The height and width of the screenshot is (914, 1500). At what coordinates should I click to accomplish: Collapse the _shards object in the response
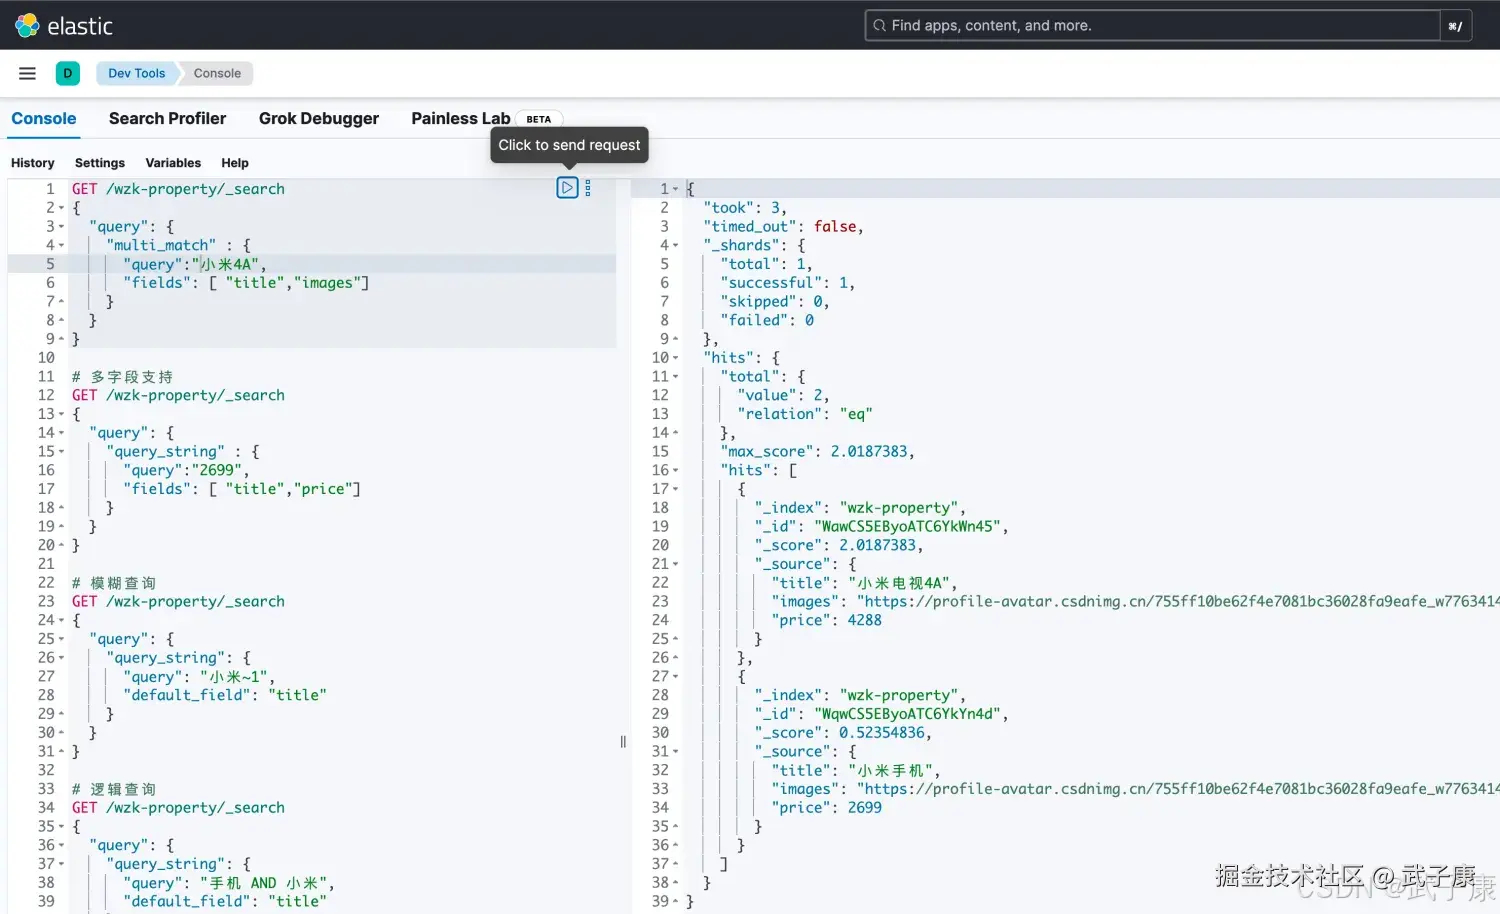click(675, 244)
